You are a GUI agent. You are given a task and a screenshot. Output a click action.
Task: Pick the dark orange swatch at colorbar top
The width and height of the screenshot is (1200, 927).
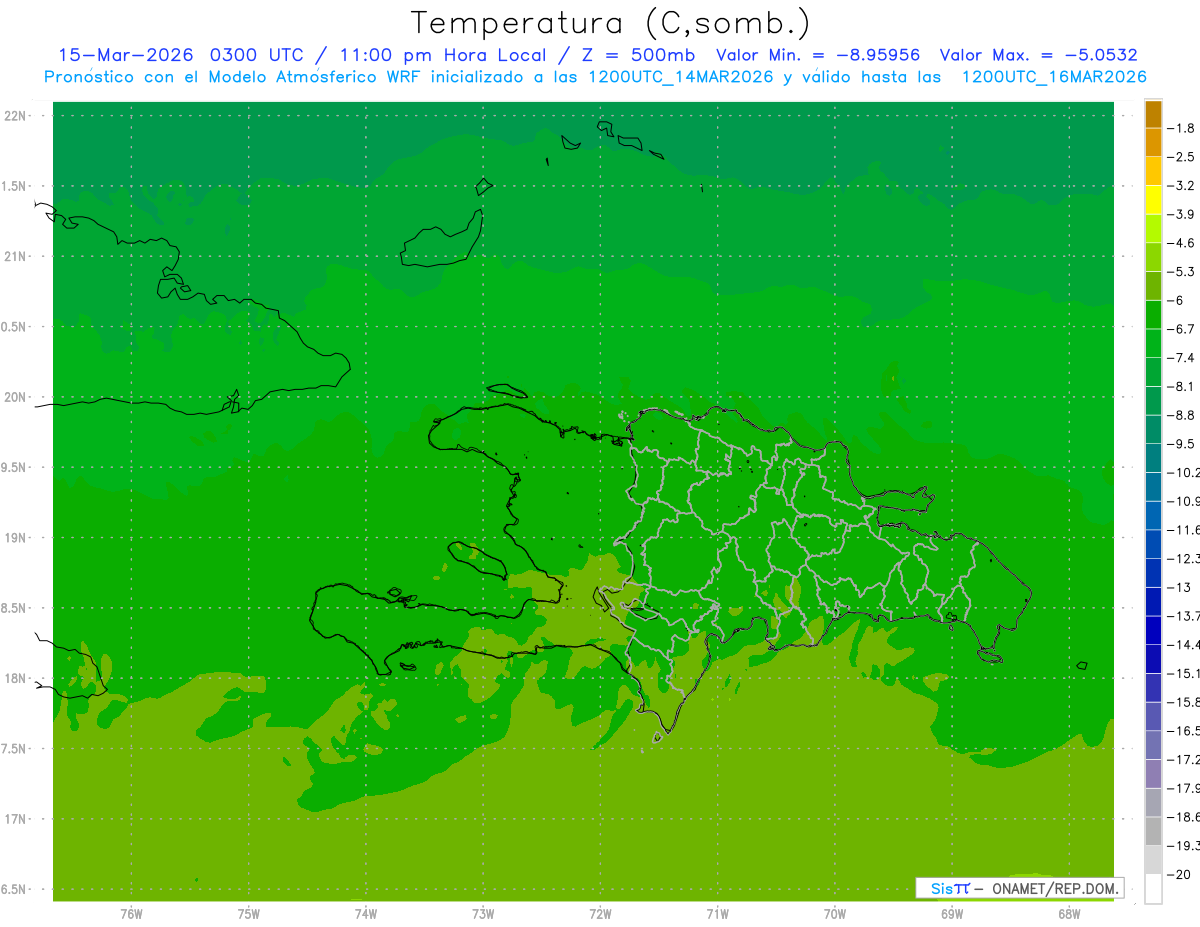click(1153, 114)
